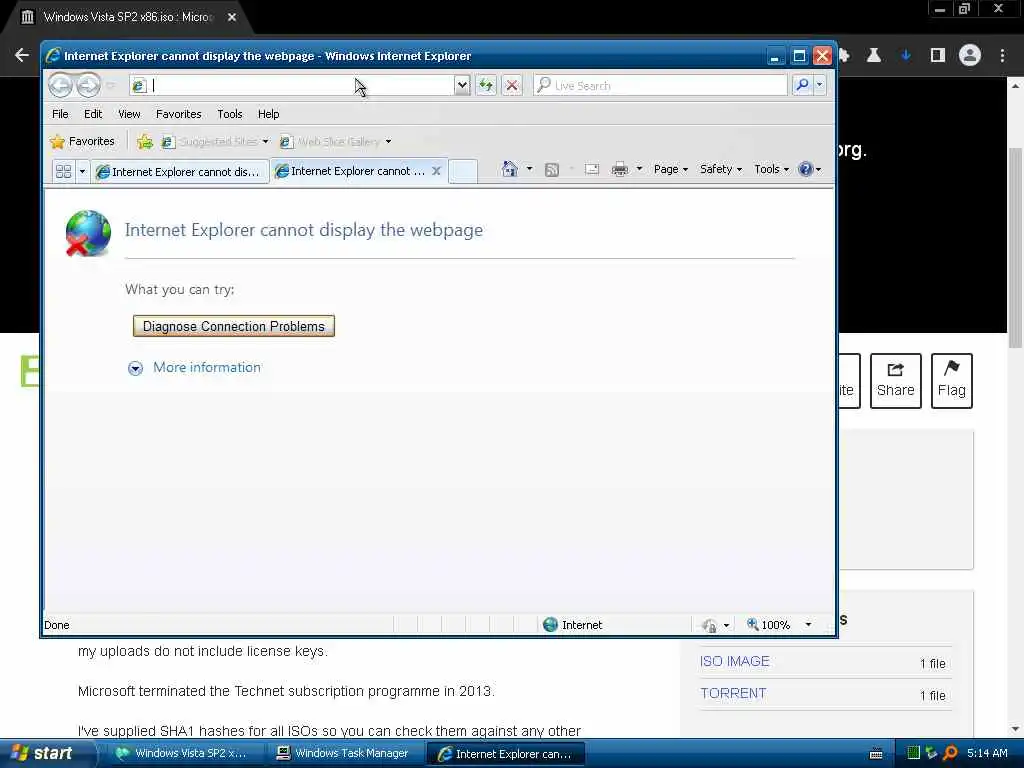
Task: Expand the Print options dropdown arrow
Action: [639, 169]
